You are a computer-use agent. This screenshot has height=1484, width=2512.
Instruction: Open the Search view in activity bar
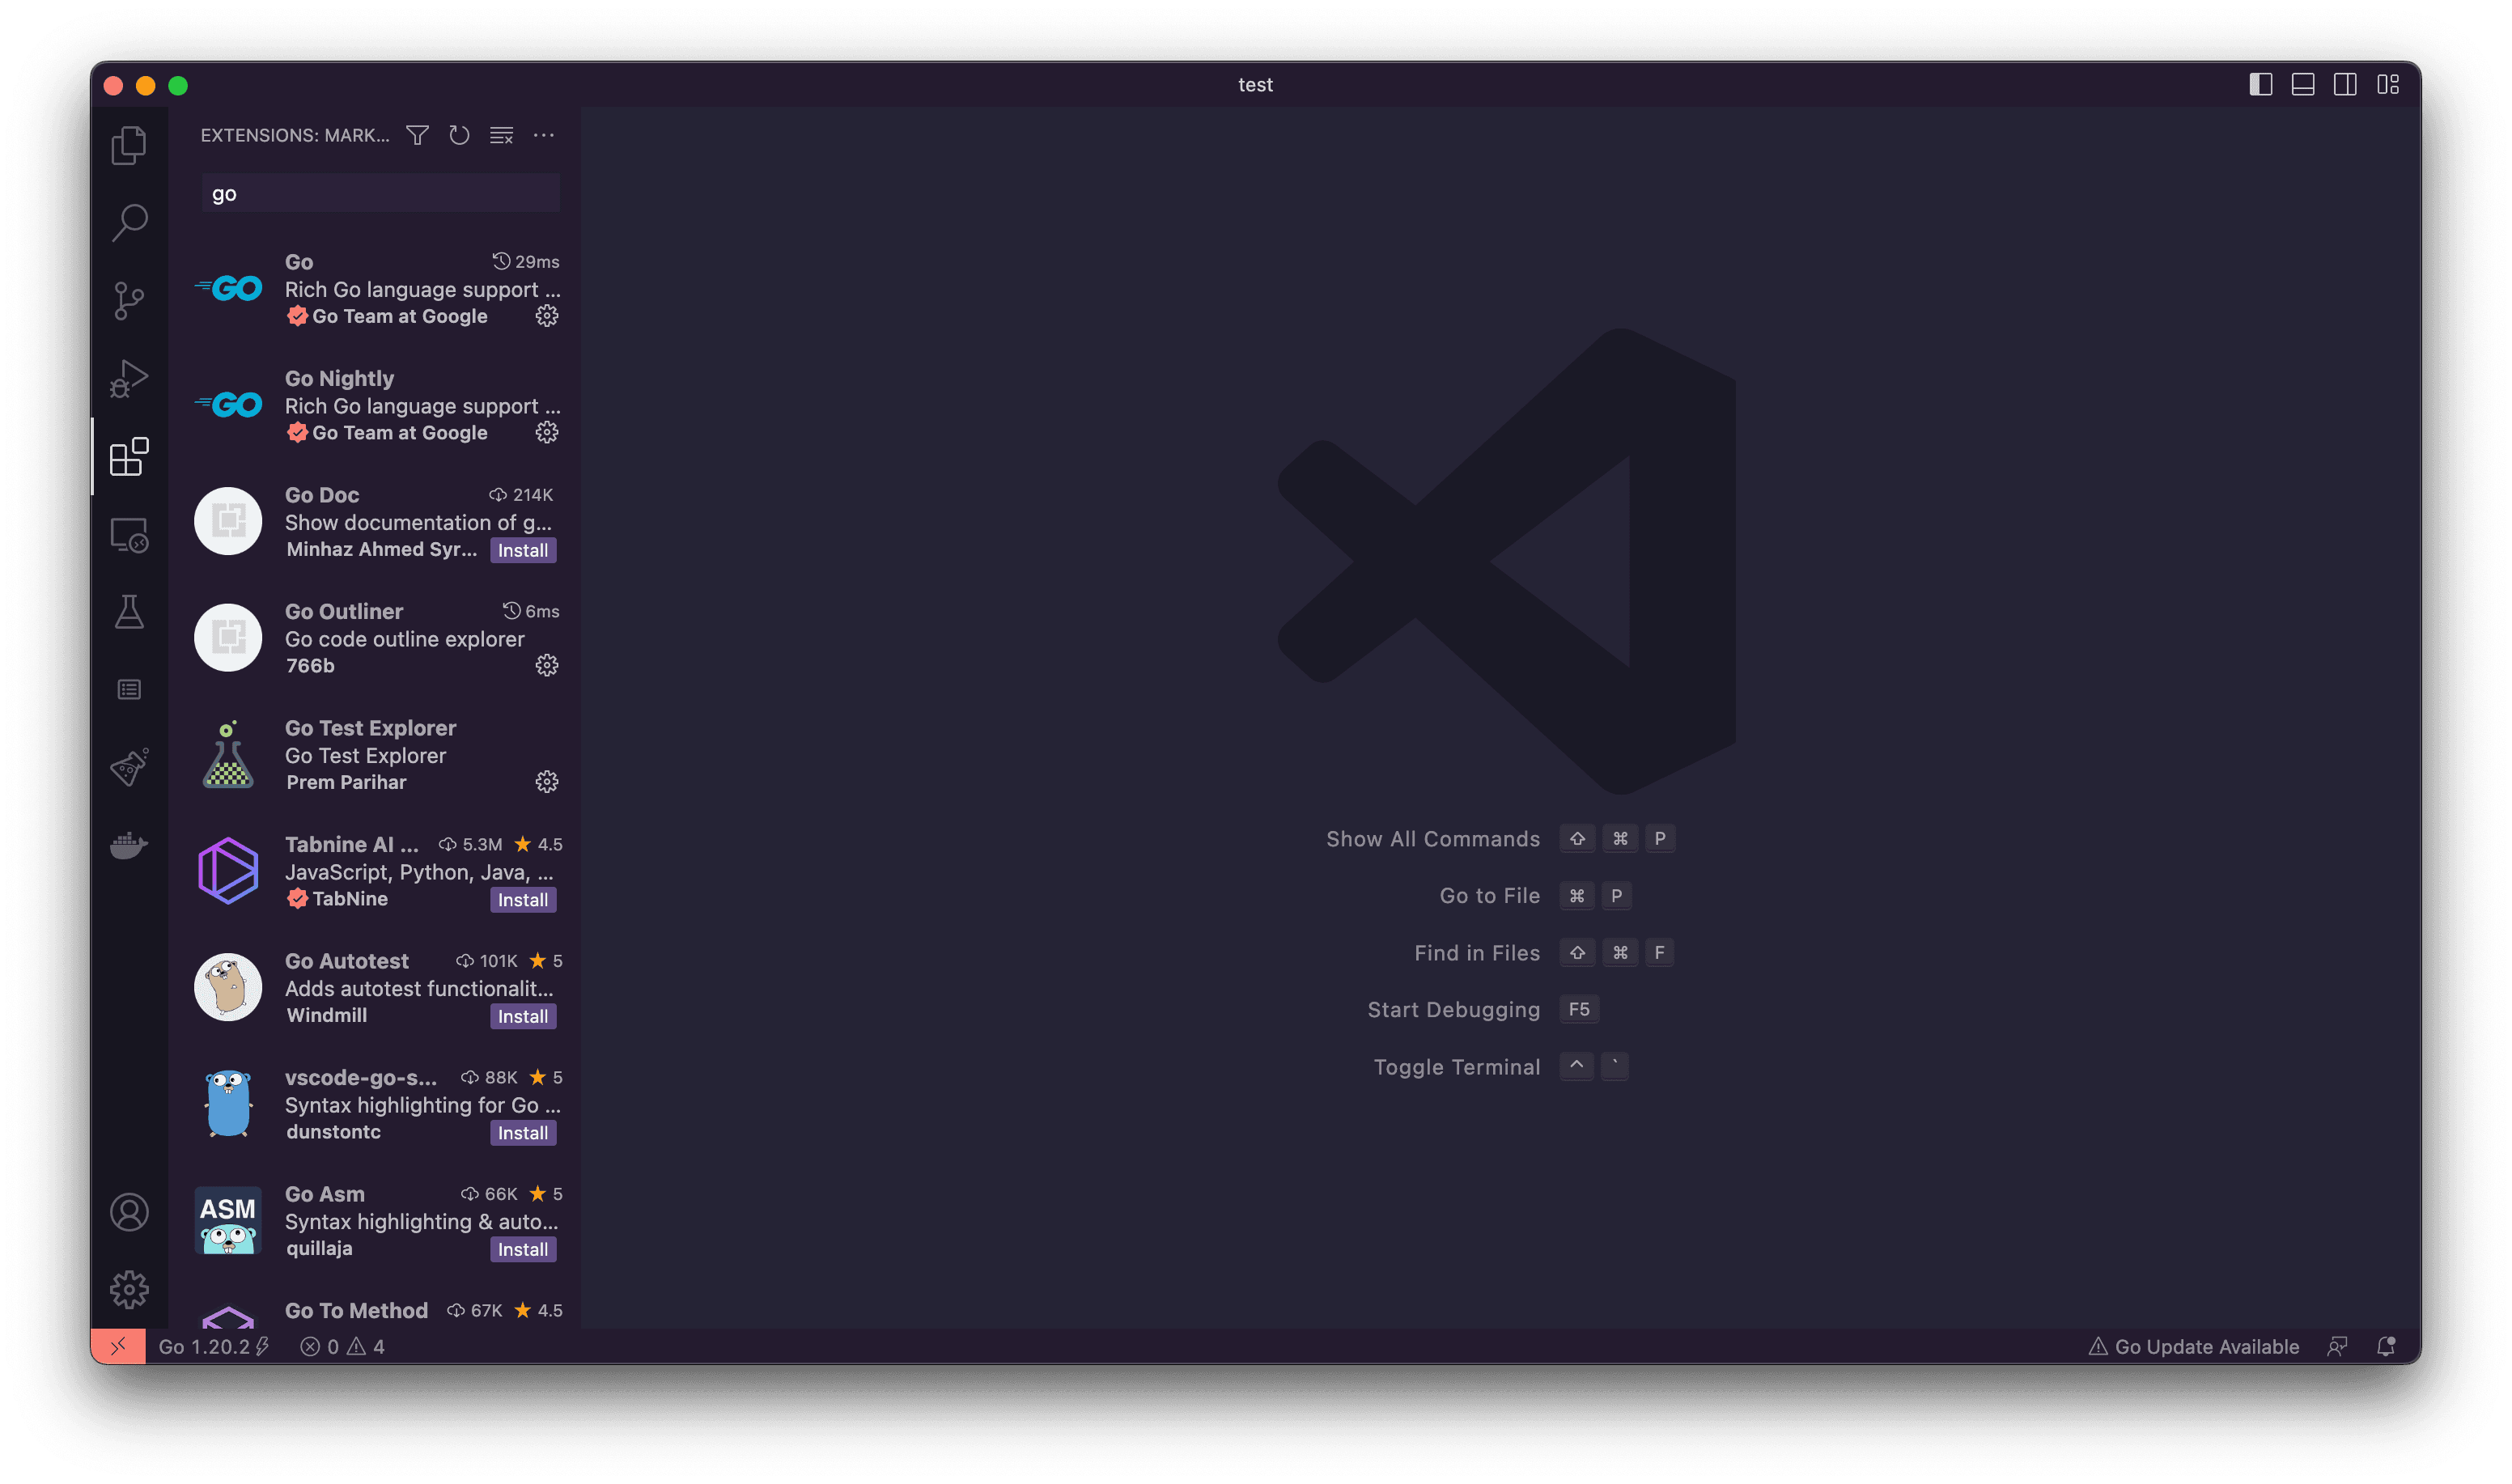129,223
